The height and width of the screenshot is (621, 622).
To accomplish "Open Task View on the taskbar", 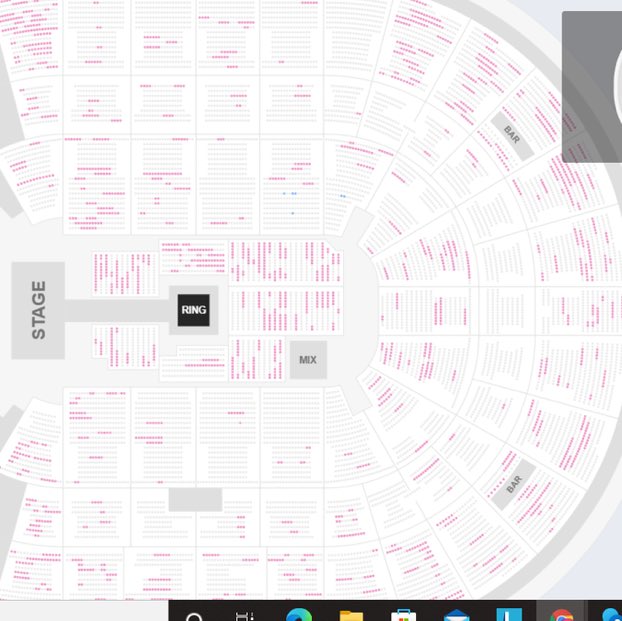I will 245,617.
